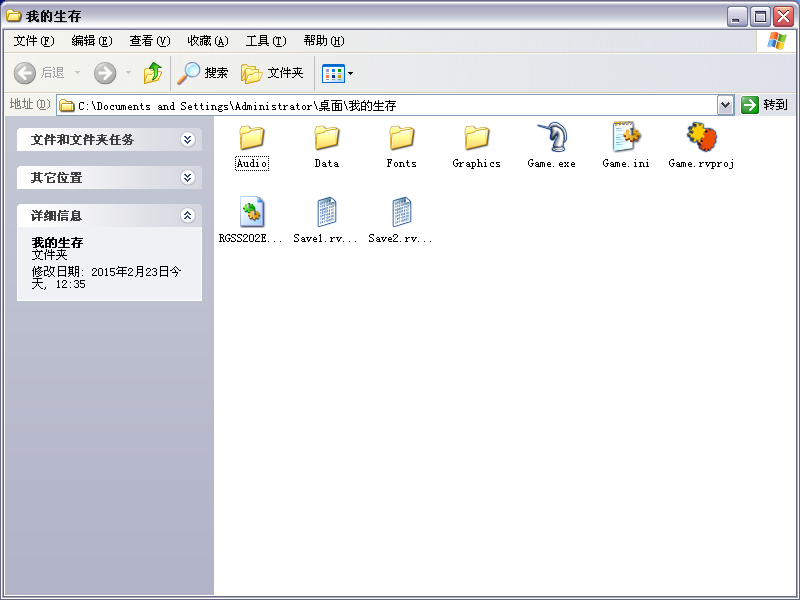Open the 工具(T) menu
Screen dimensions: 800x600
click(x=266, y=41)
